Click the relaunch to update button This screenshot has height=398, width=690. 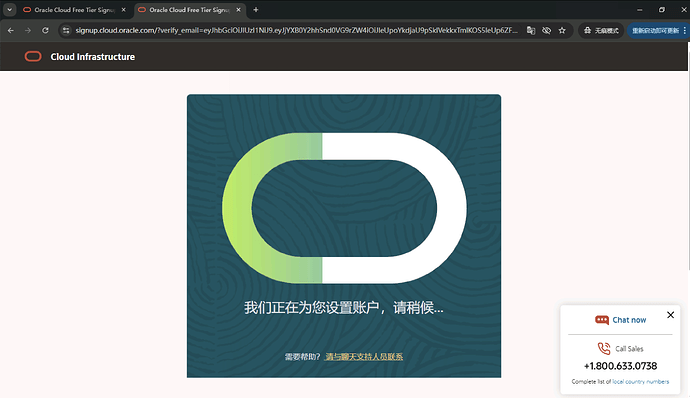tap(655, 30)
